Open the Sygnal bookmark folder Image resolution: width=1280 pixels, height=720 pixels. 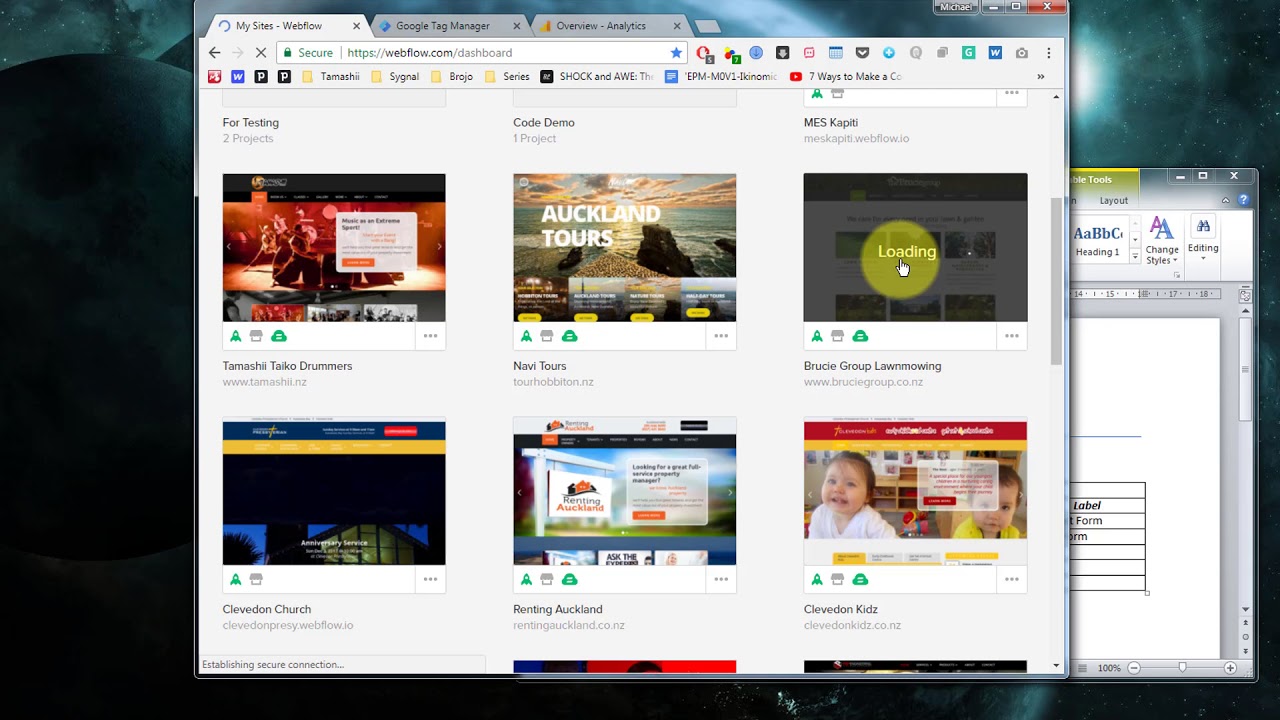tap(396, 76)
